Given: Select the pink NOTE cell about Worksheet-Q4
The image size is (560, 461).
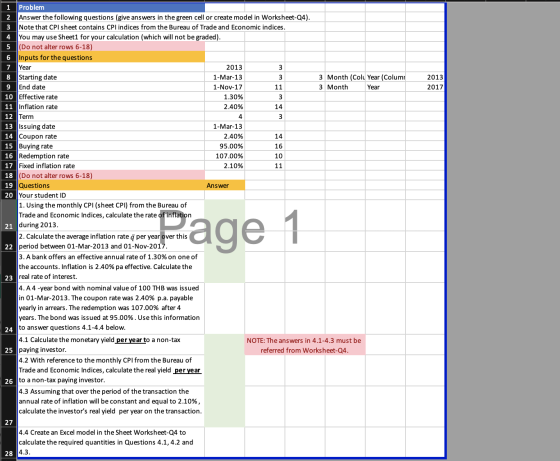Looking at the screenshot, I should (x=305, y=345).
